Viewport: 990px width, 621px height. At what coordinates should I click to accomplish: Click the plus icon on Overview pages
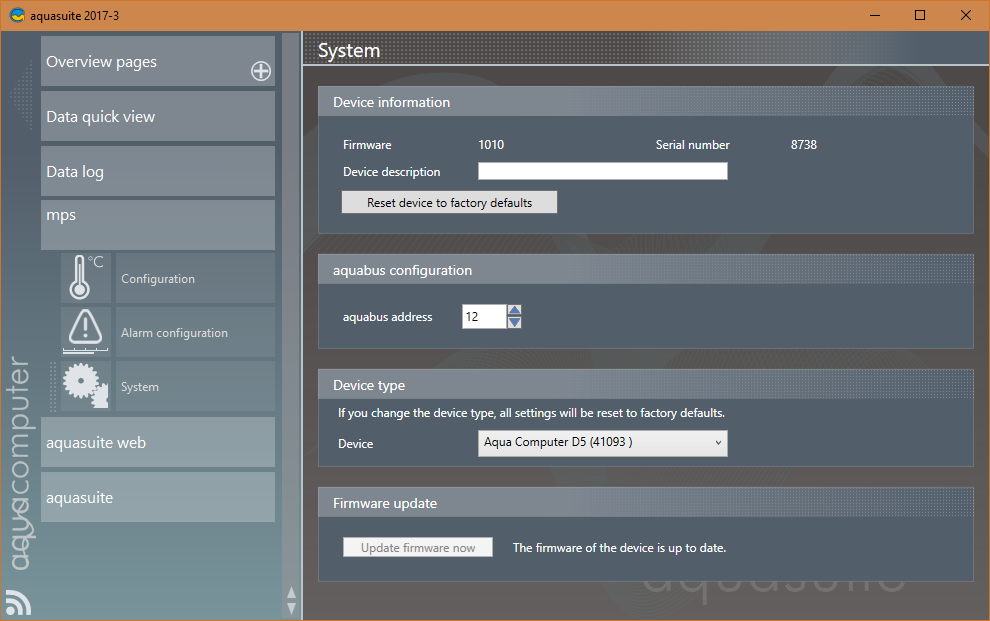click(260, 71)
